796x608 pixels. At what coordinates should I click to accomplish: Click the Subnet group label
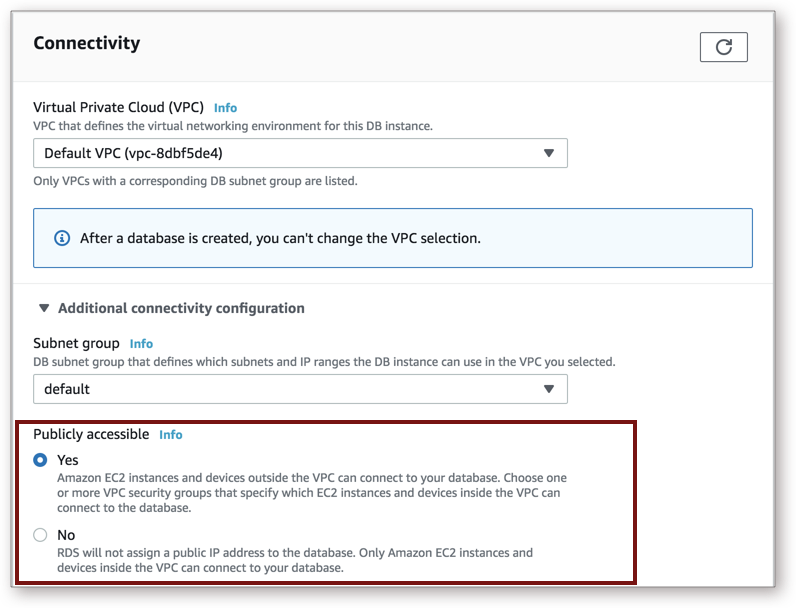pos(77,344)
